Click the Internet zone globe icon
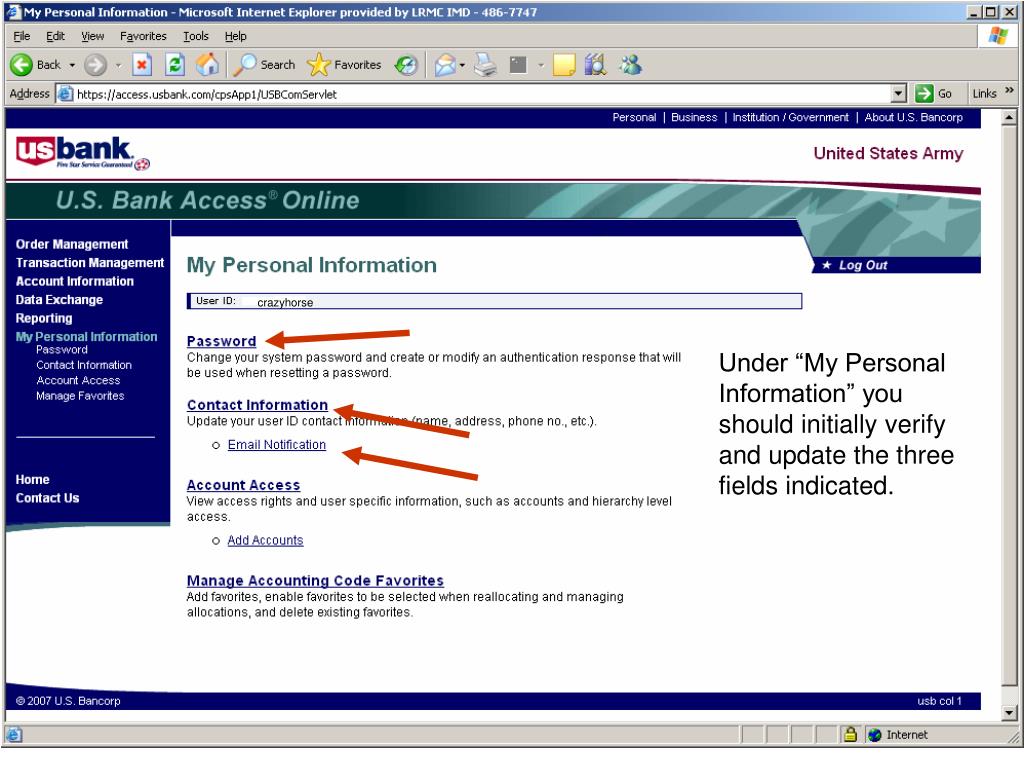Screen dimensions: 1024x768 tap(874, 735)
